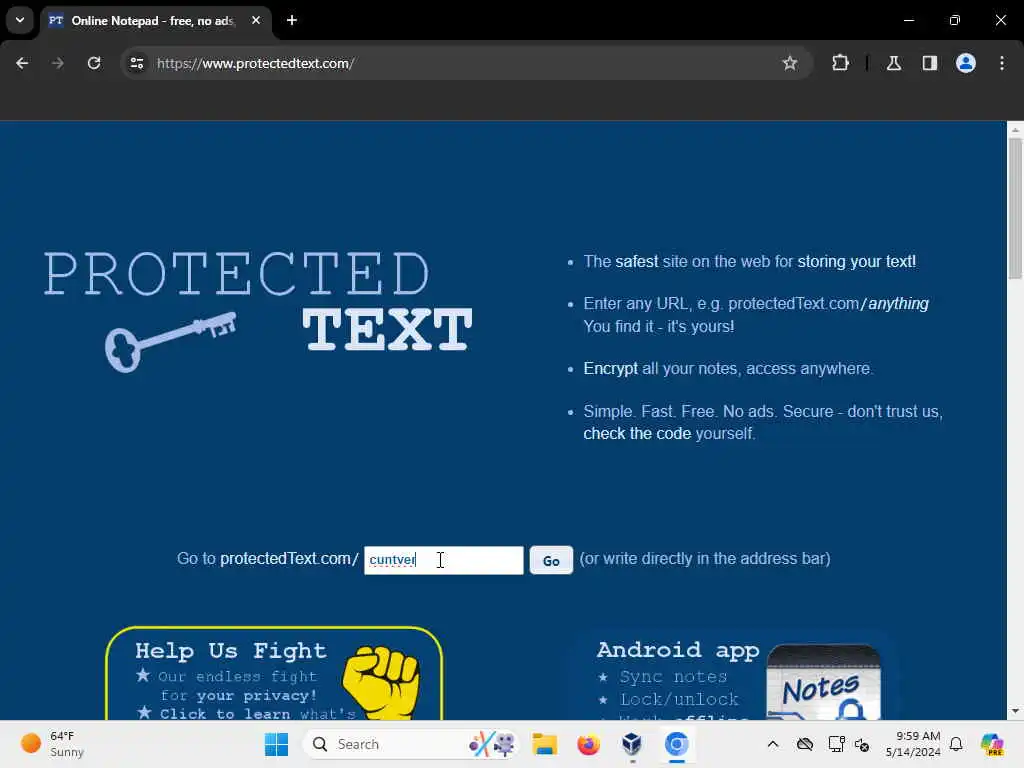The image size is (1024, 768).
Task: Toggle the browser side panel icon
Action: pos(930,63)
